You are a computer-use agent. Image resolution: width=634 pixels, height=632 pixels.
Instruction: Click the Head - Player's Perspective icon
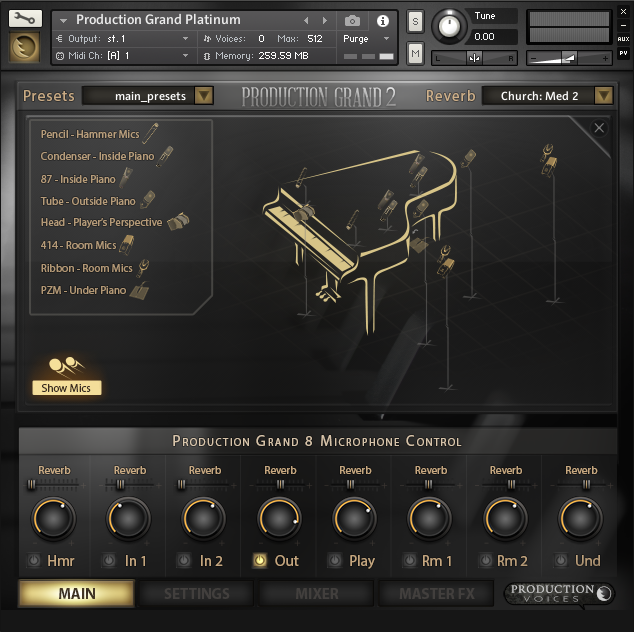(178, 221)
